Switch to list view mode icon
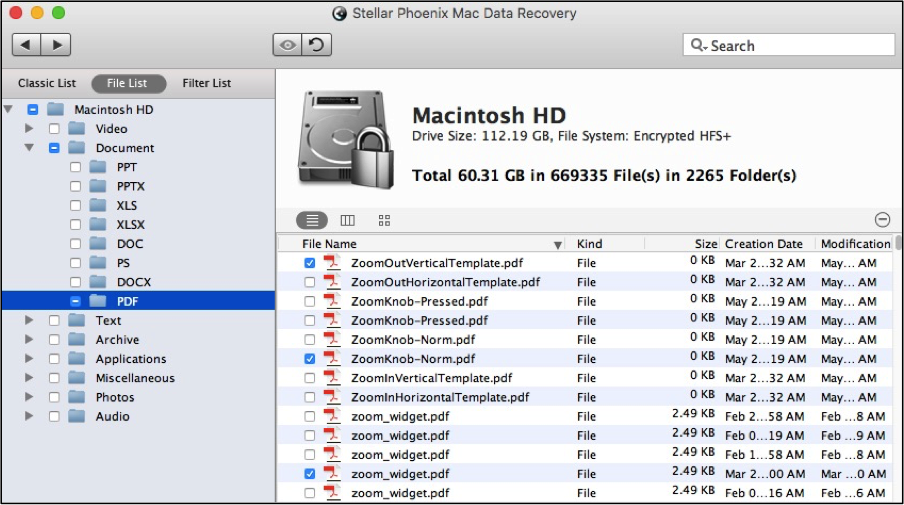The height and width of the screenshot is (505, 904). click(x=312, y=220)
